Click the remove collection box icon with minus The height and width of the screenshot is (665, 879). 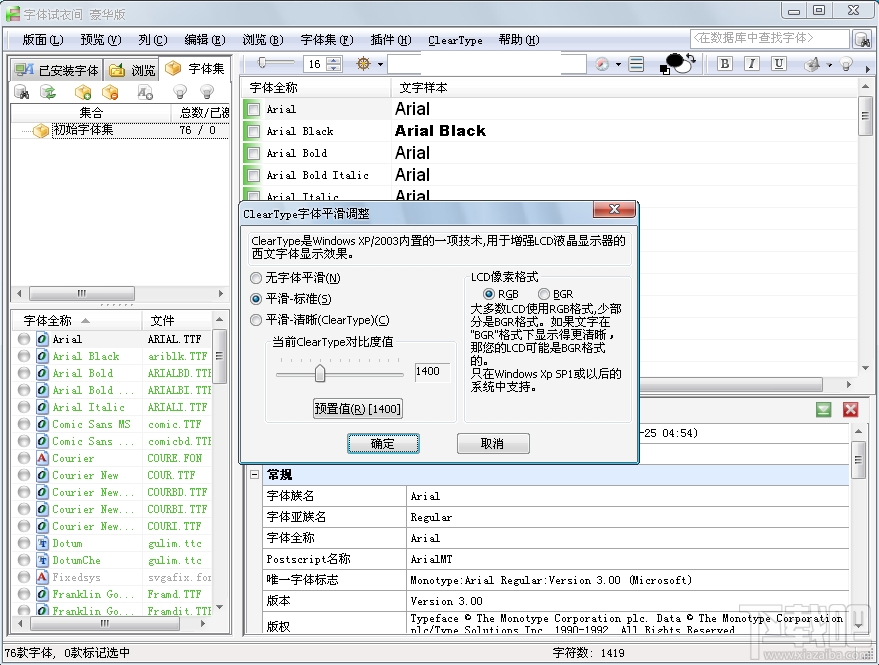point(110,92)
